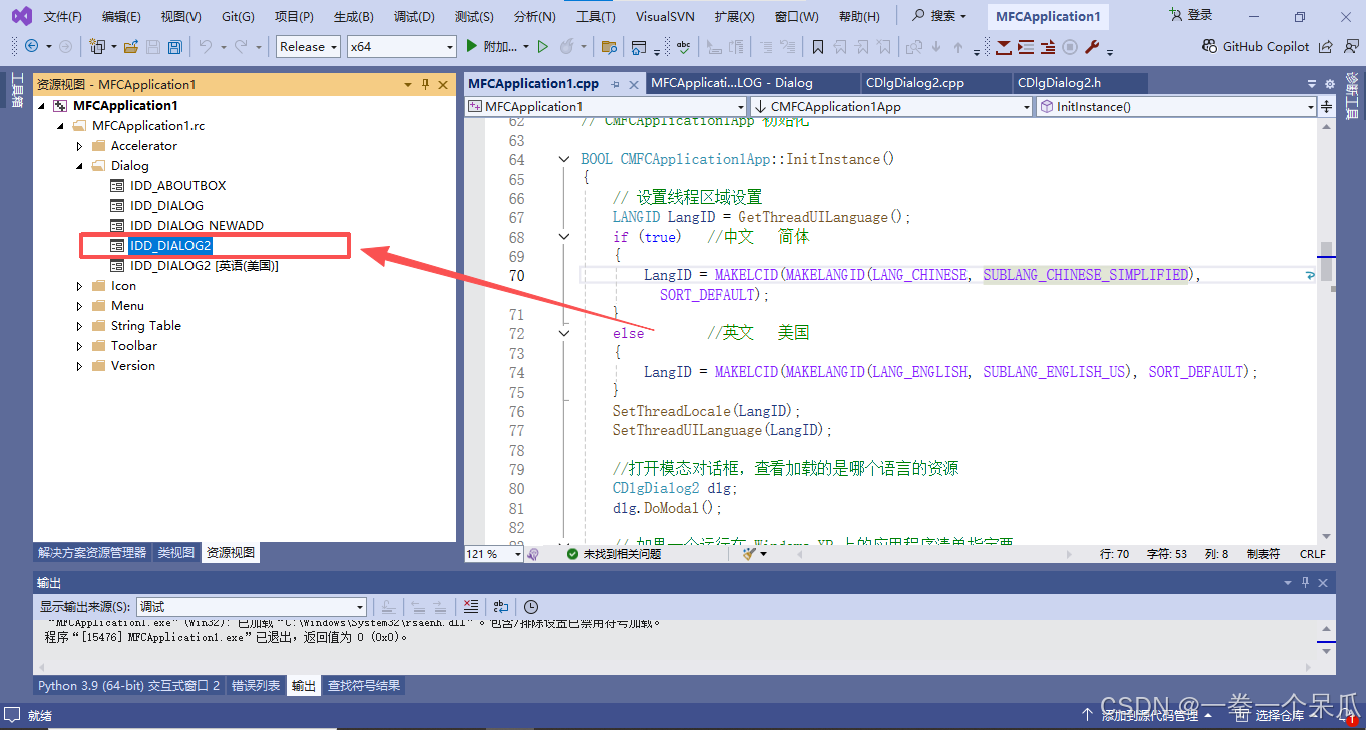
Task: Click the code cleanup broom icon
Action: coord(749,553)
